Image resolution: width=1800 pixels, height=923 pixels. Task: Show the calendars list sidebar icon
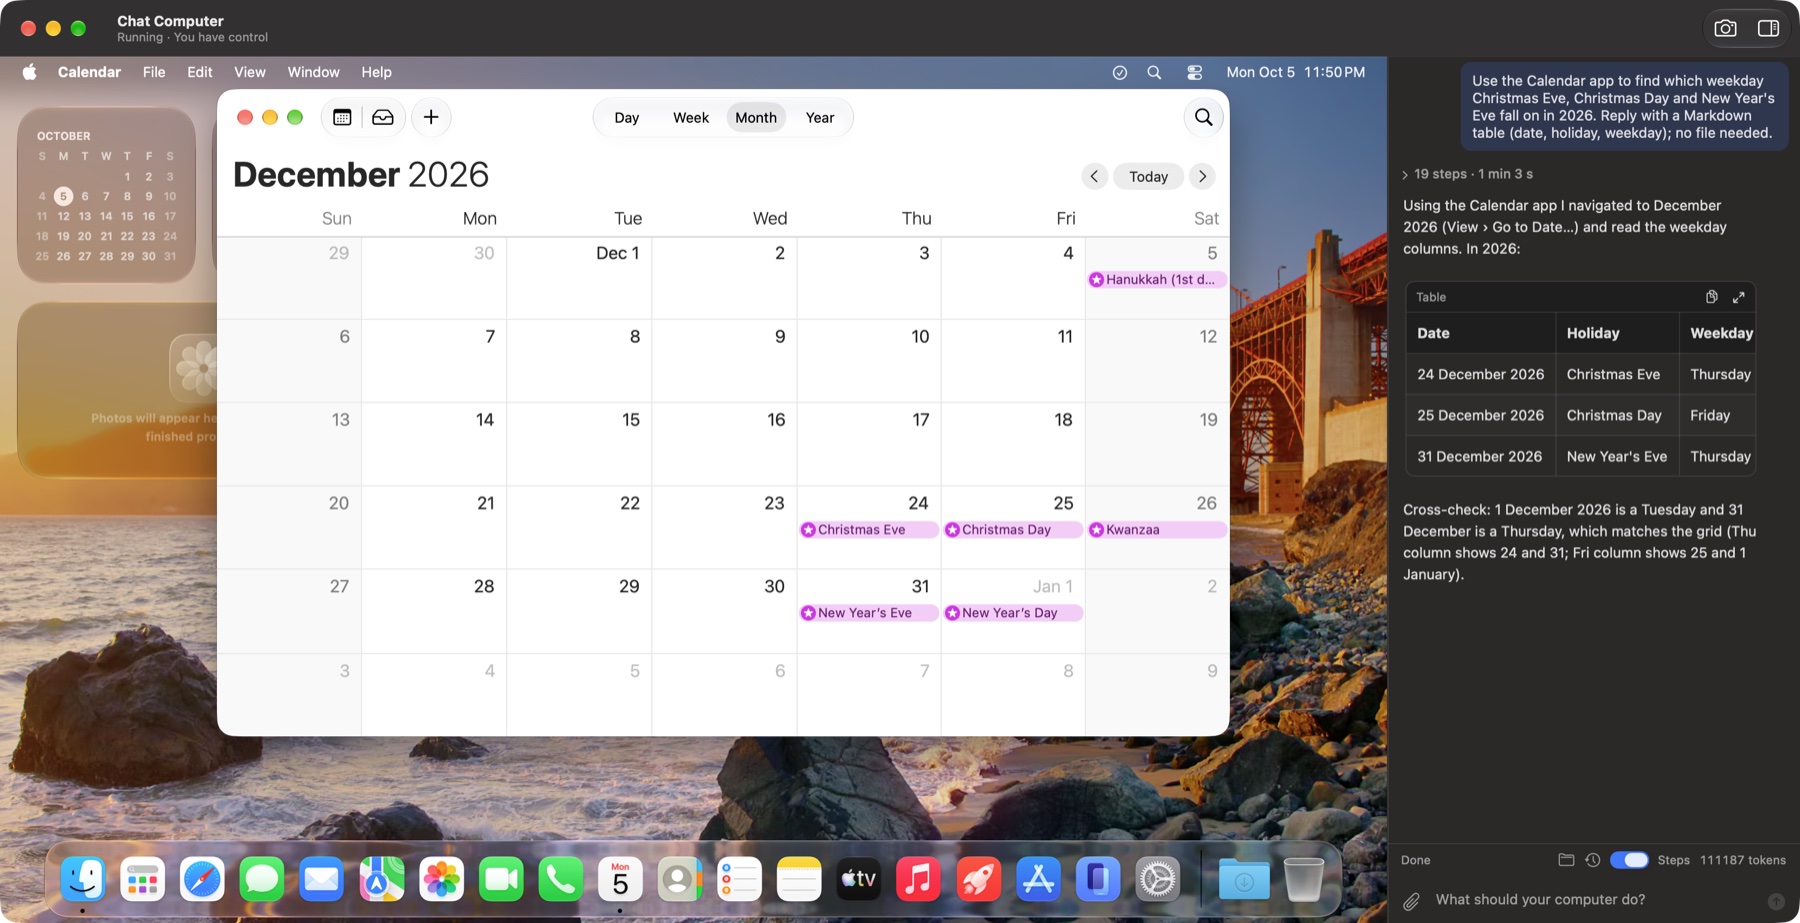(342, 117)
